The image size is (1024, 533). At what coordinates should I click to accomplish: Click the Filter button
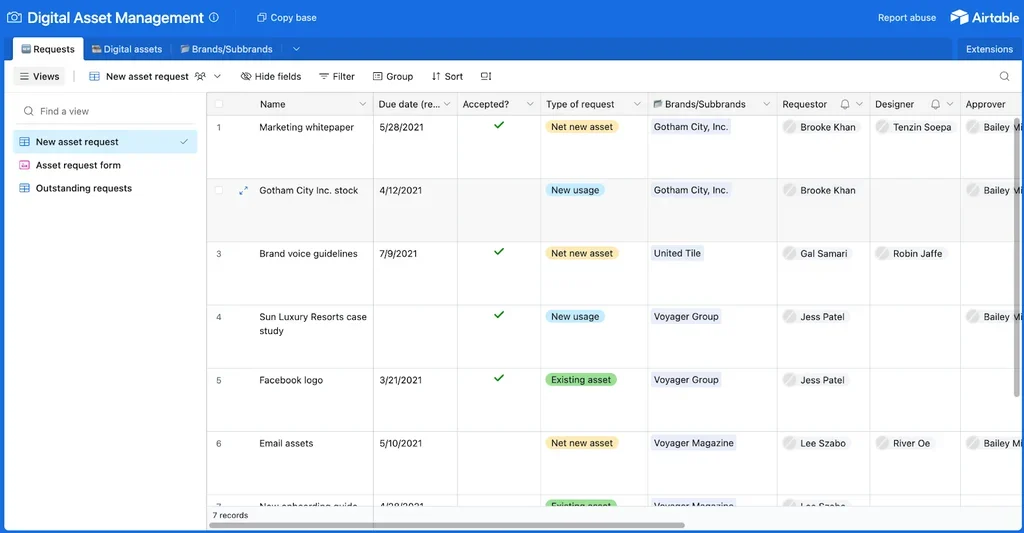(x=337, y=76)
